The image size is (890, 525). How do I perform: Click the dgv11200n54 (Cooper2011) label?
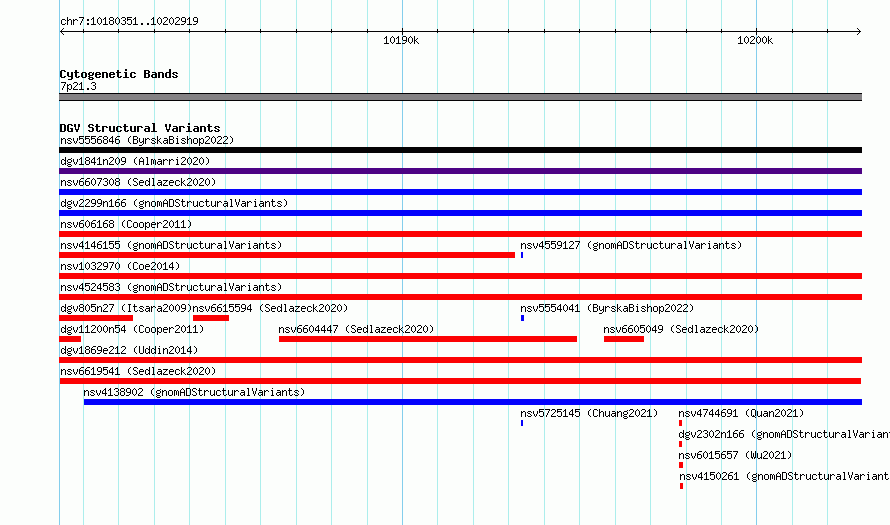(x=132, y=329)
